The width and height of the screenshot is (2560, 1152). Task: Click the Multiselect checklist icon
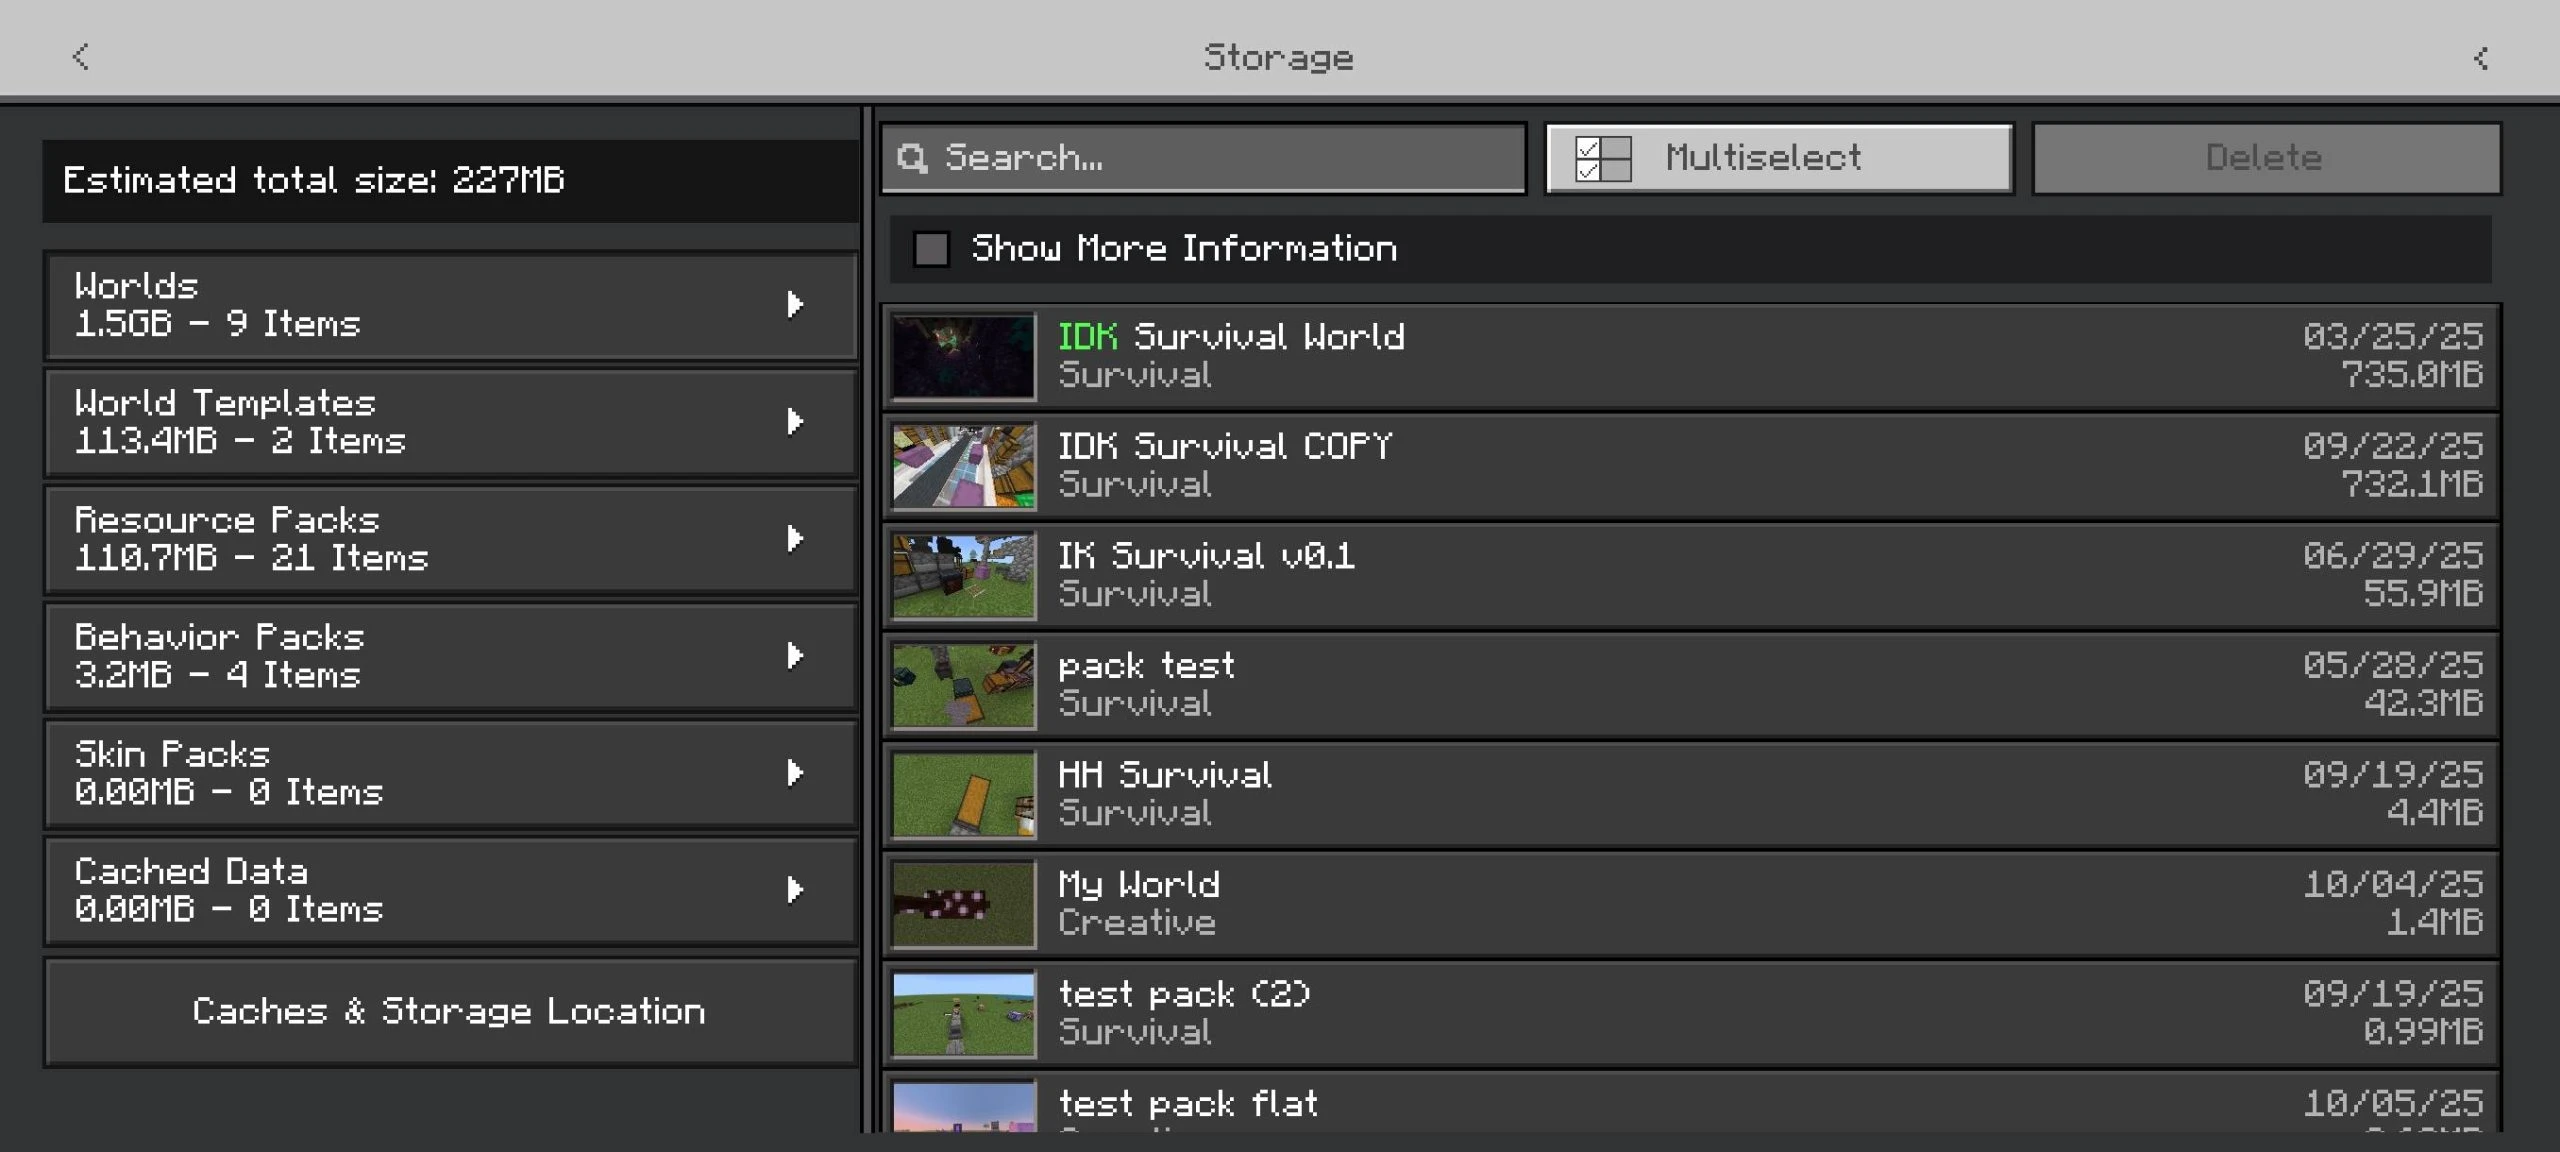(1602, 158)
